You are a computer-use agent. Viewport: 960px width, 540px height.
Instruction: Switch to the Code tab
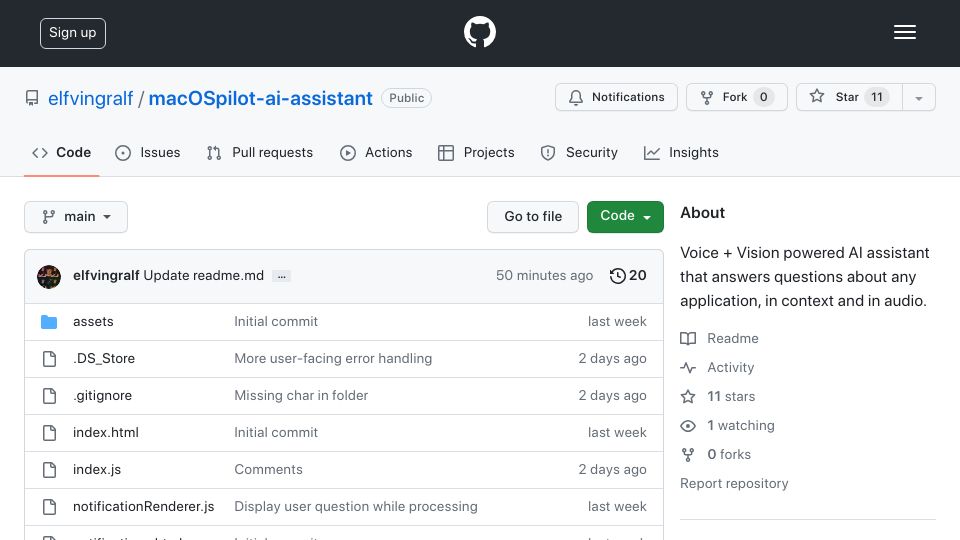(x=61, y=152)
